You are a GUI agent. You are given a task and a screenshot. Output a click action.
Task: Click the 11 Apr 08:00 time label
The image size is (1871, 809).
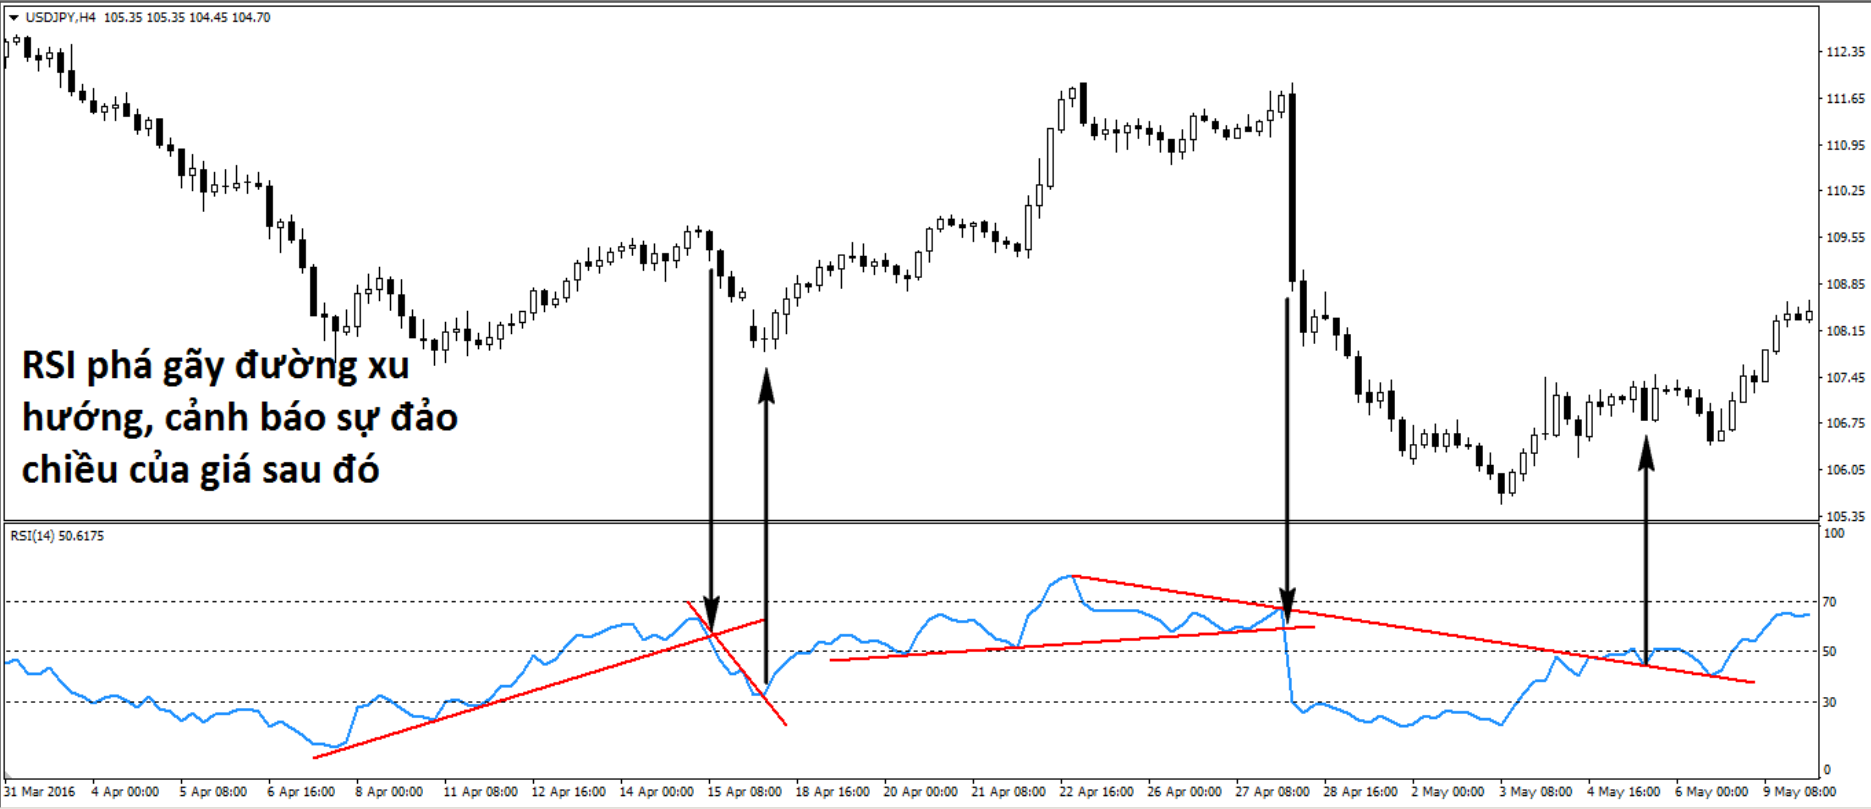[x=480, y=792]
